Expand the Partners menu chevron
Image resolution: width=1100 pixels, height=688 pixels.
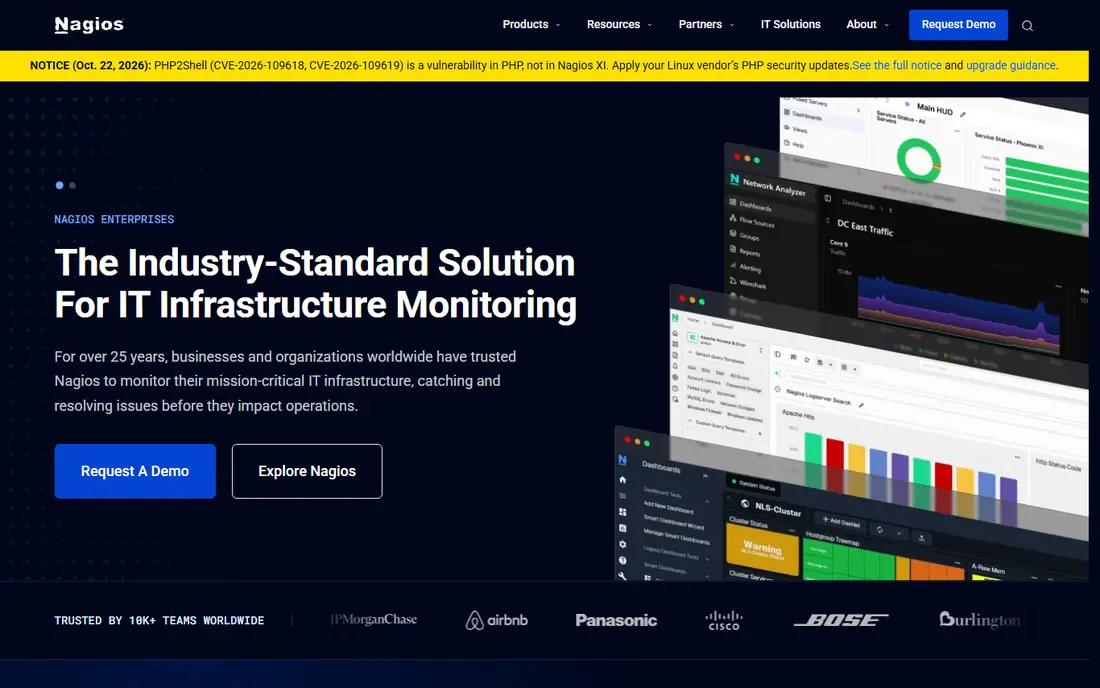coord(732,25)
